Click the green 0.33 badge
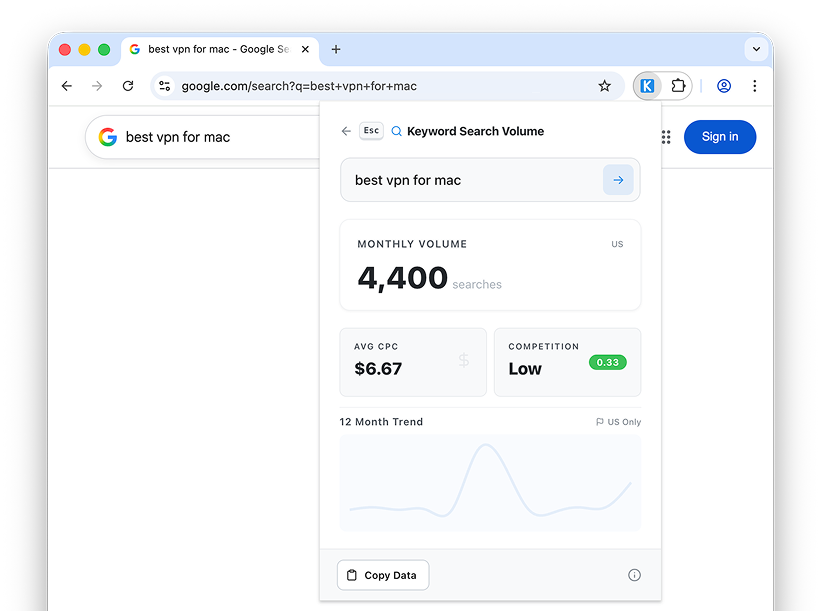 click(608, 362)
